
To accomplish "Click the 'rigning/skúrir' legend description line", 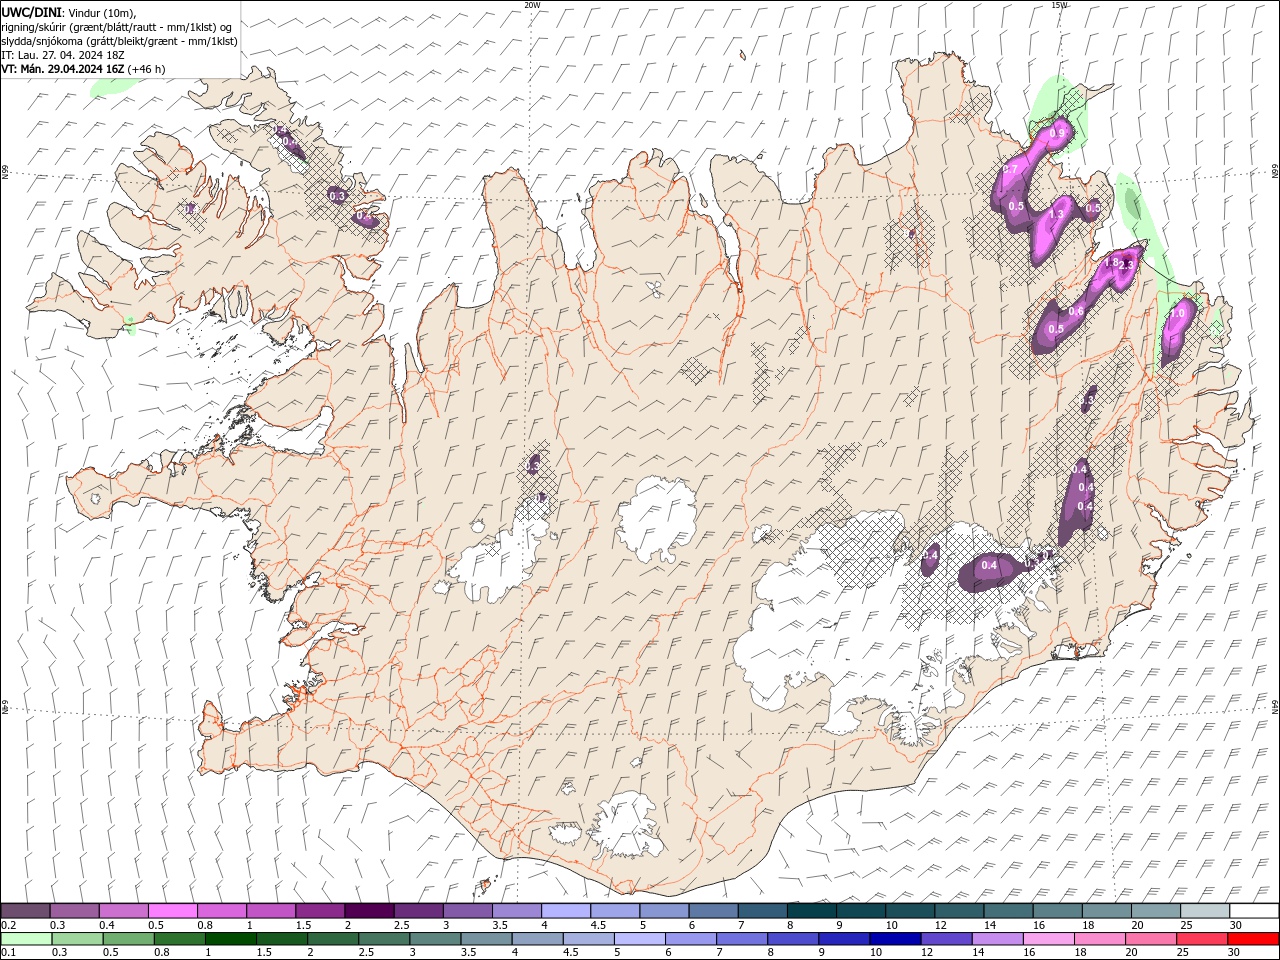I will tap(117, 27).
